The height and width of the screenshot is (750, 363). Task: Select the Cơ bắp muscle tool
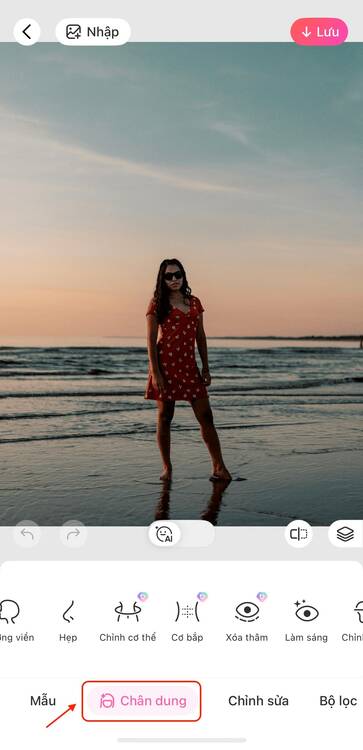(x=187, y=621)
